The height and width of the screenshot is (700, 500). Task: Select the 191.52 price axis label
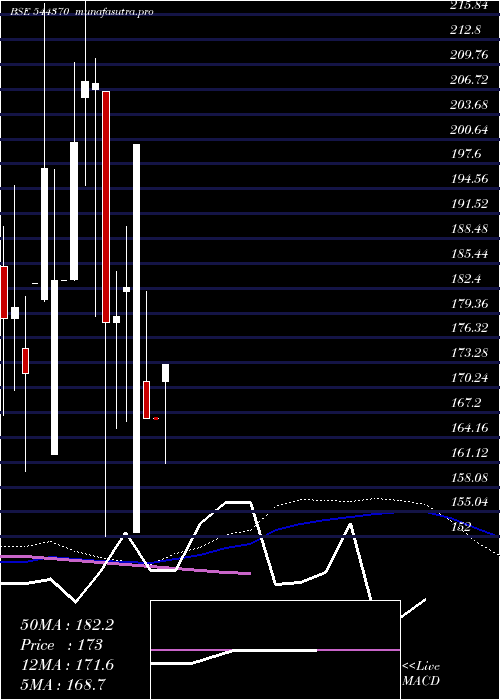pyautogui.click(x=471, y=204)
